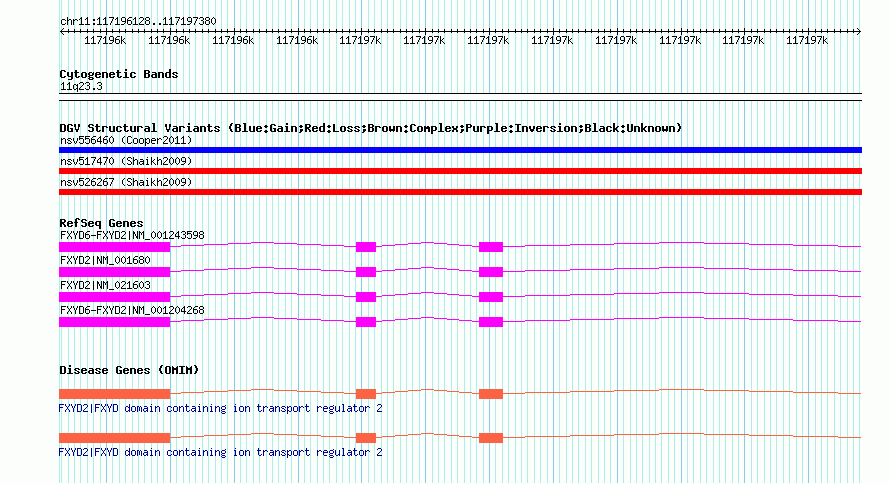Open the lower FXYD2 ion transport regulator link
This screenshot has height=483, width=890.
(x=221, y=452)
